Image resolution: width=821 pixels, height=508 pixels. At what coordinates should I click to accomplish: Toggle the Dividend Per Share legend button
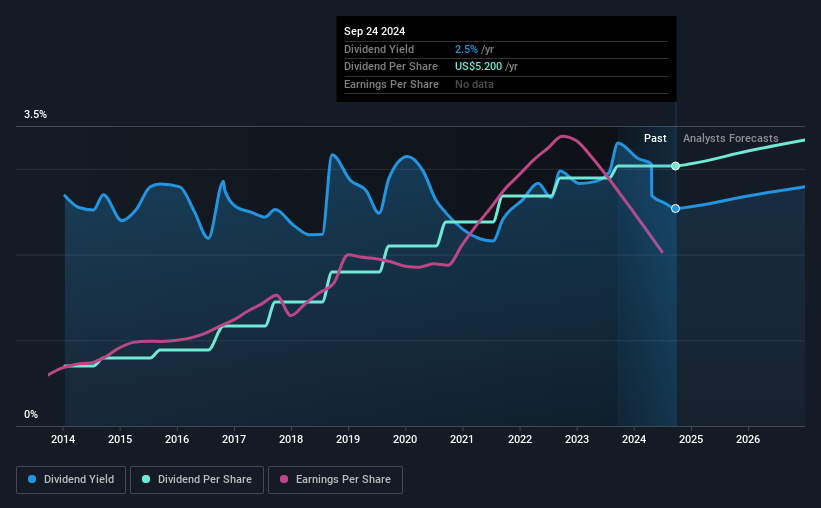[x=197, y=480]
